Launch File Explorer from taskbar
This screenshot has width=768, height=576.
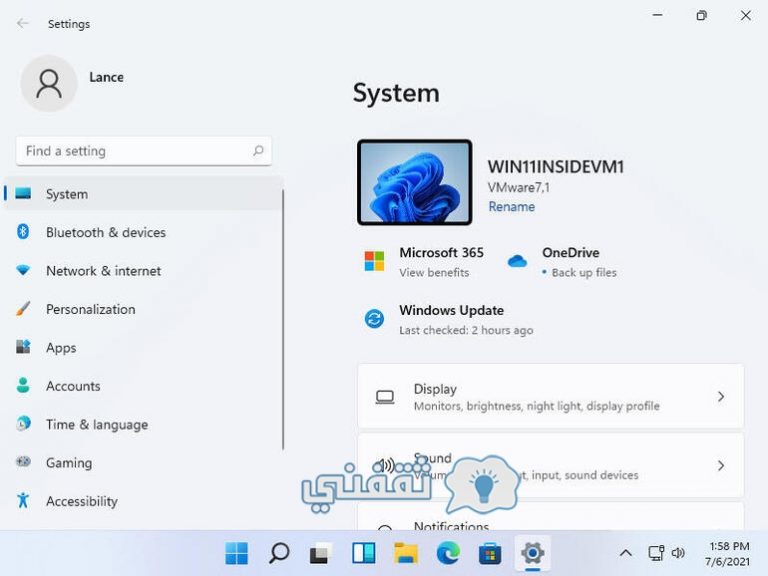pos(406,553)
